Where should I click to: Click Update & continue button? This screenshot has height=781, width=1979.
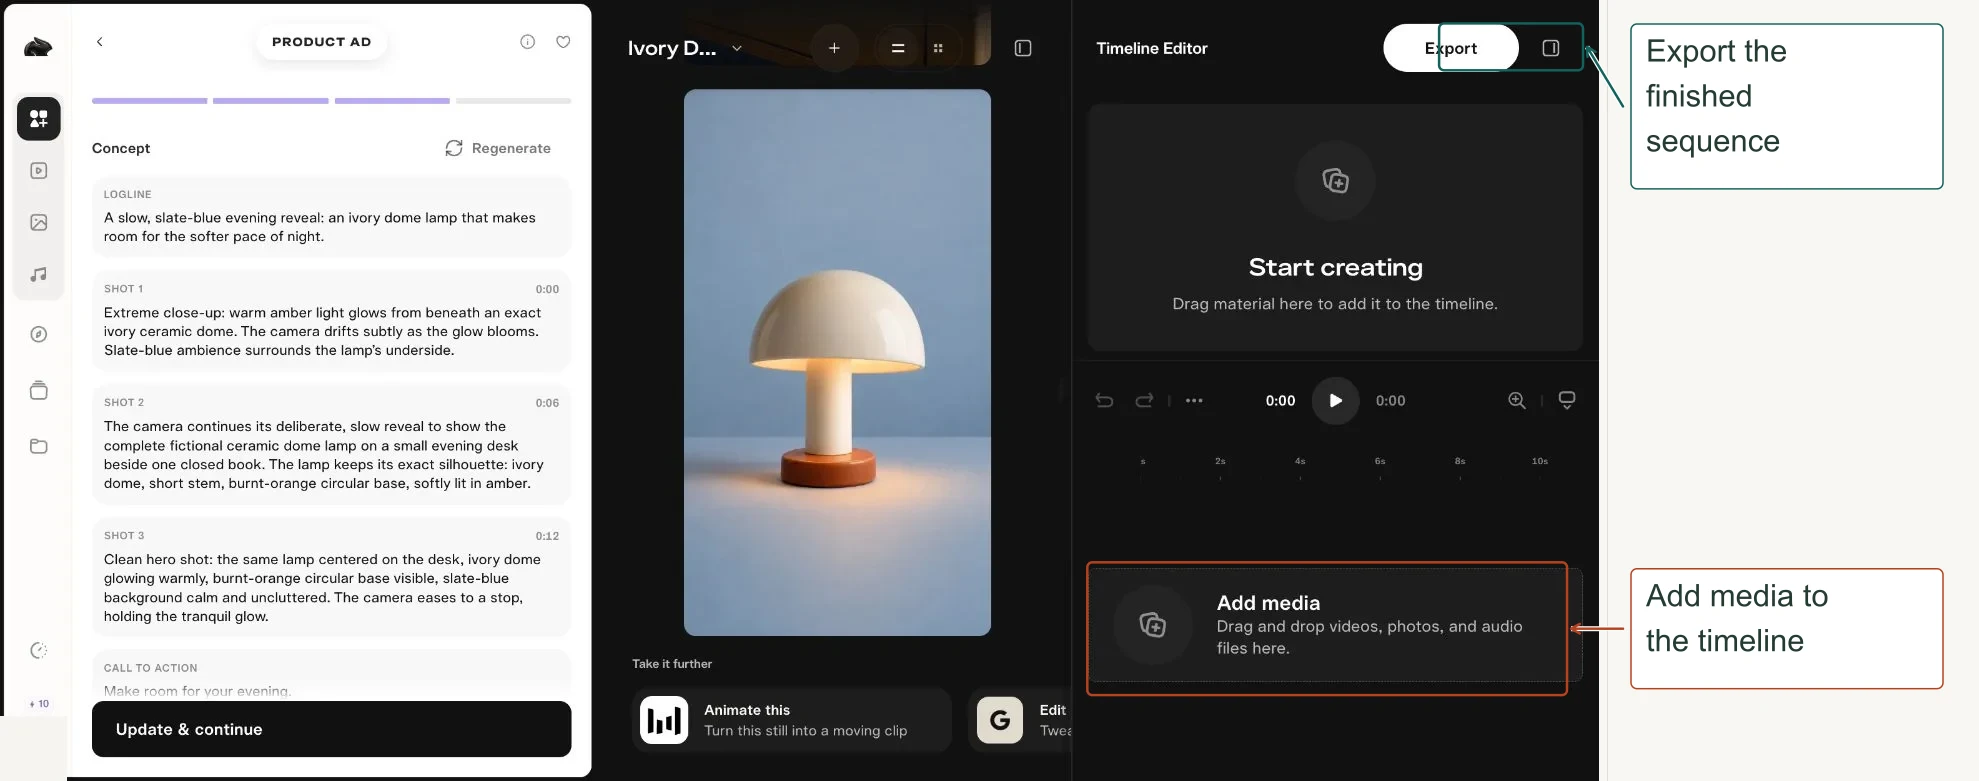pyautogui.click(x=331, y=729)
